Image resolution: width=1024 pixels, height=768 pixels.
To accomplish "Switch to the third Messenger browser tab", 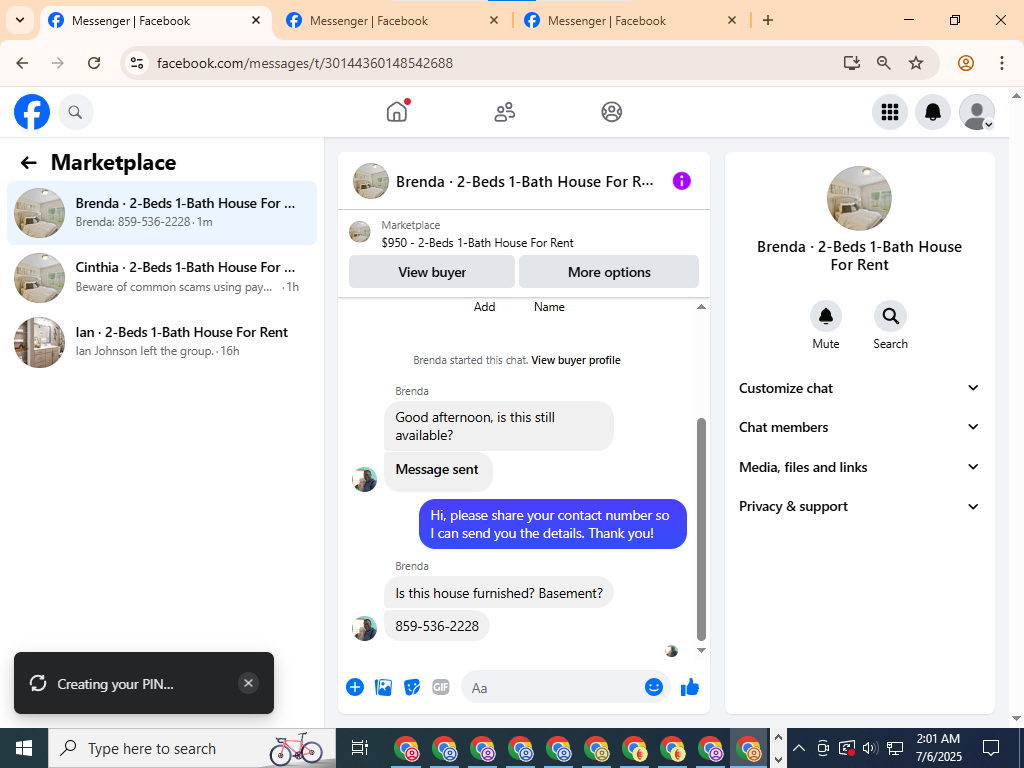I will point(630,21).
